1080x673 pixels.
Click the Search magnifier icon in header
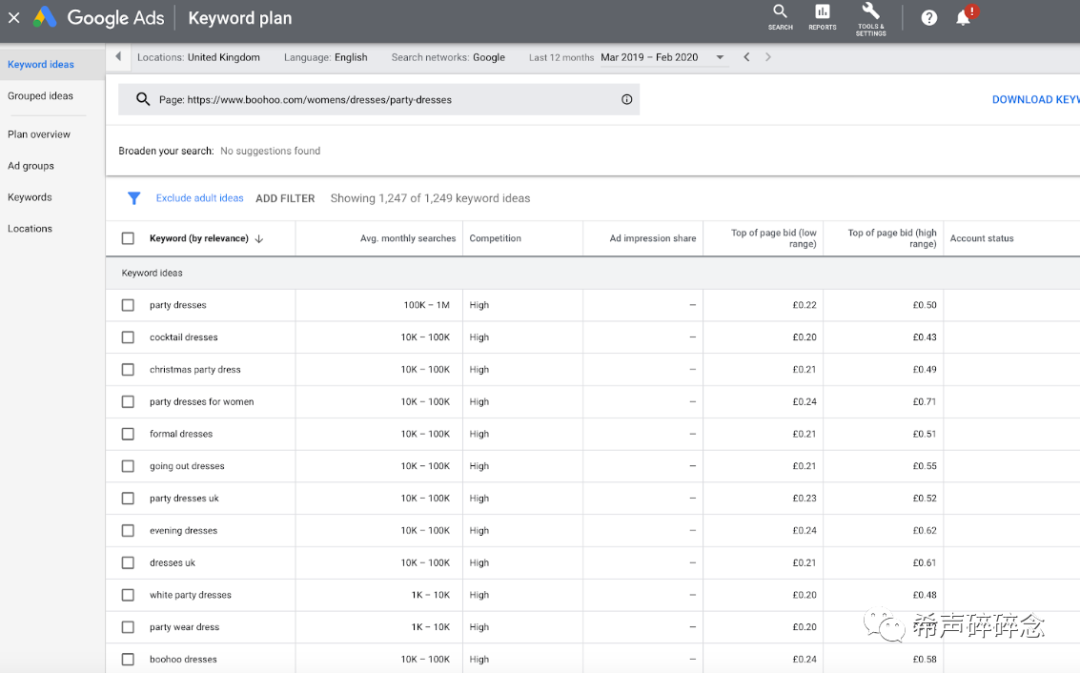(780, 13)
